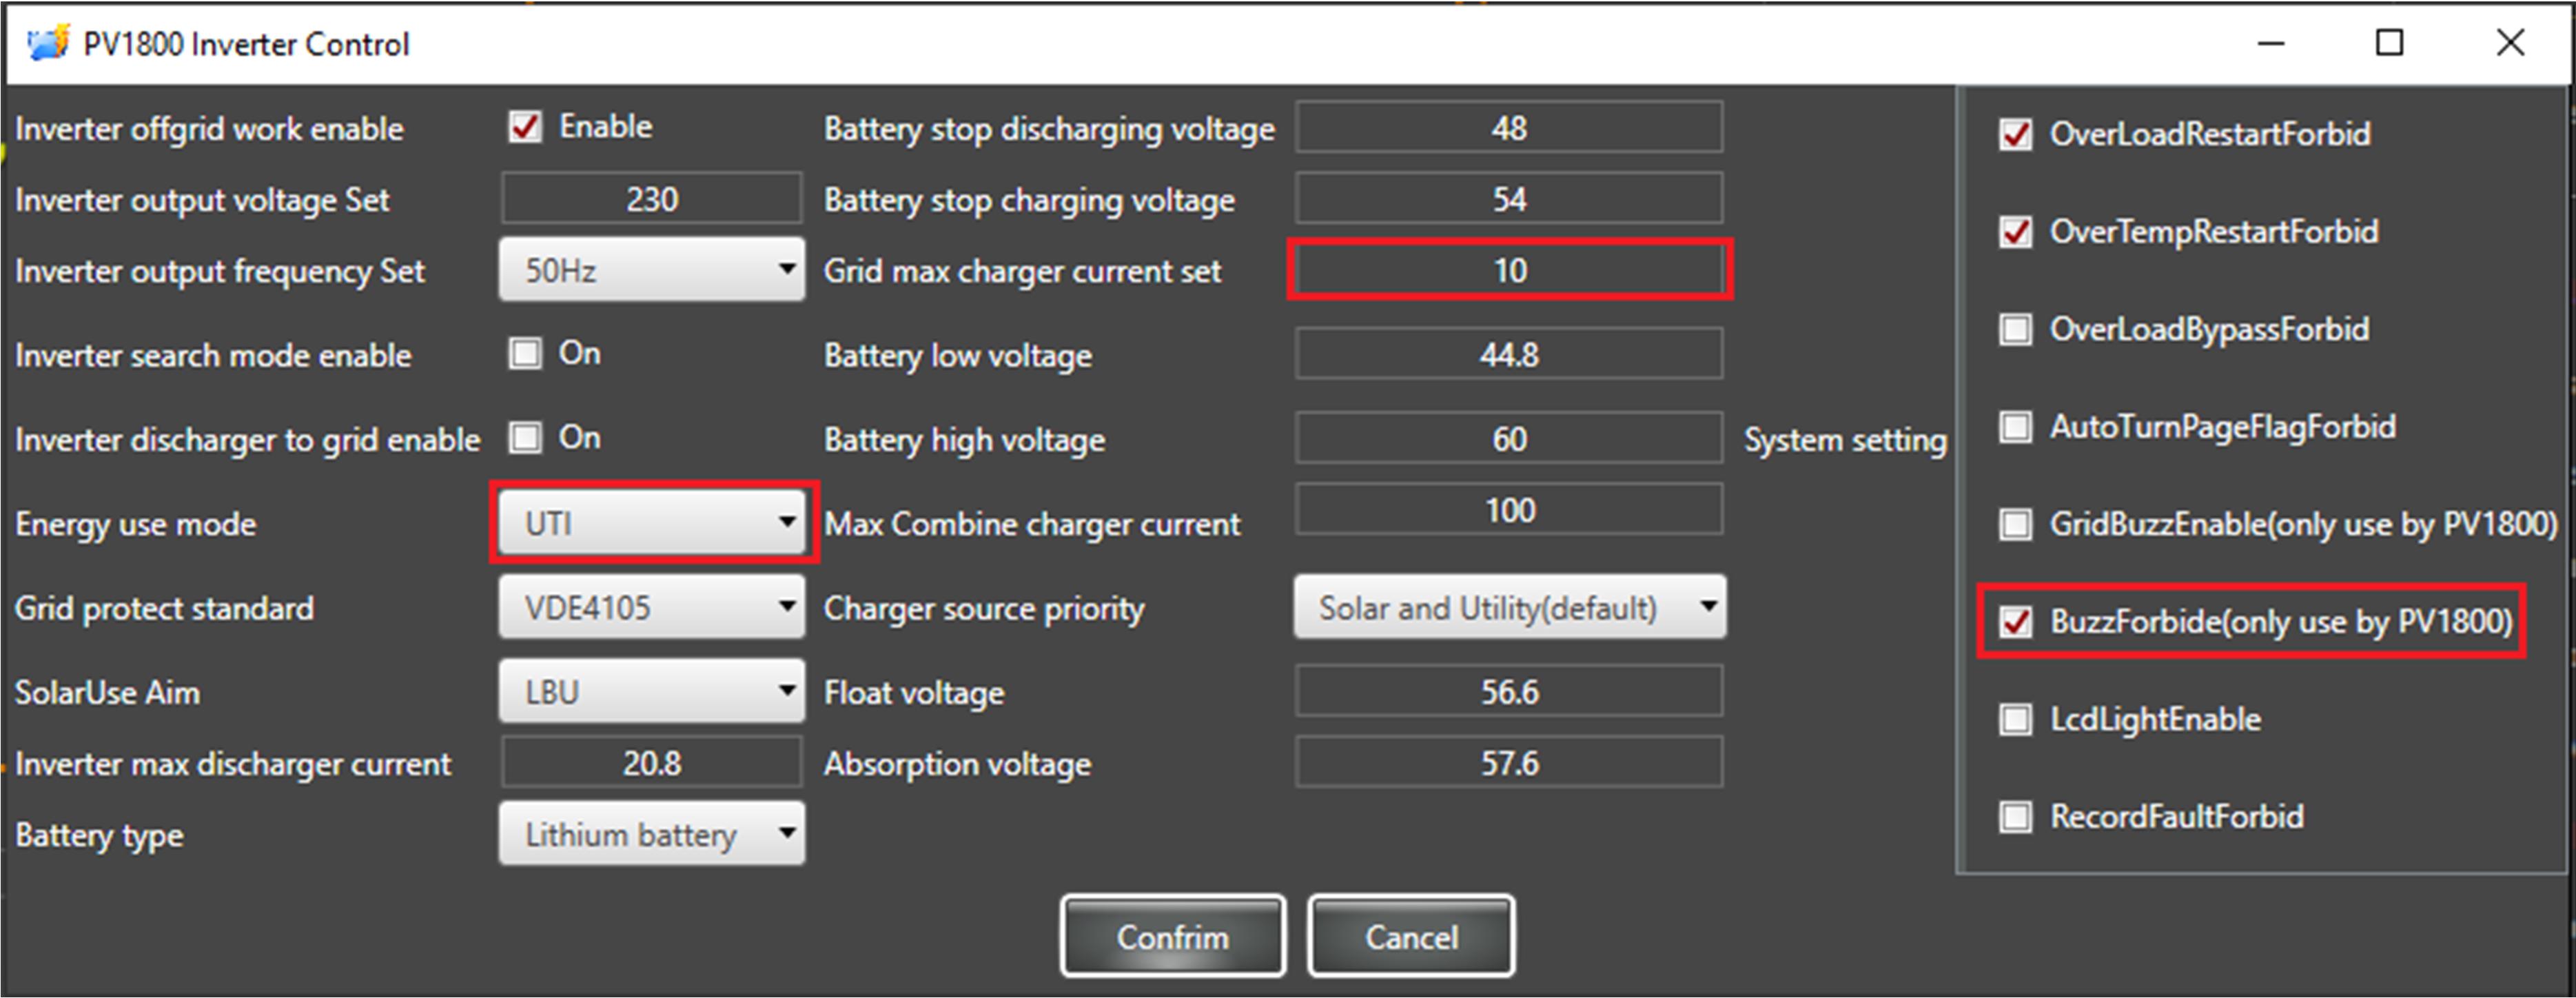Expand the Battery type dropdown

(x=652, y=834)
